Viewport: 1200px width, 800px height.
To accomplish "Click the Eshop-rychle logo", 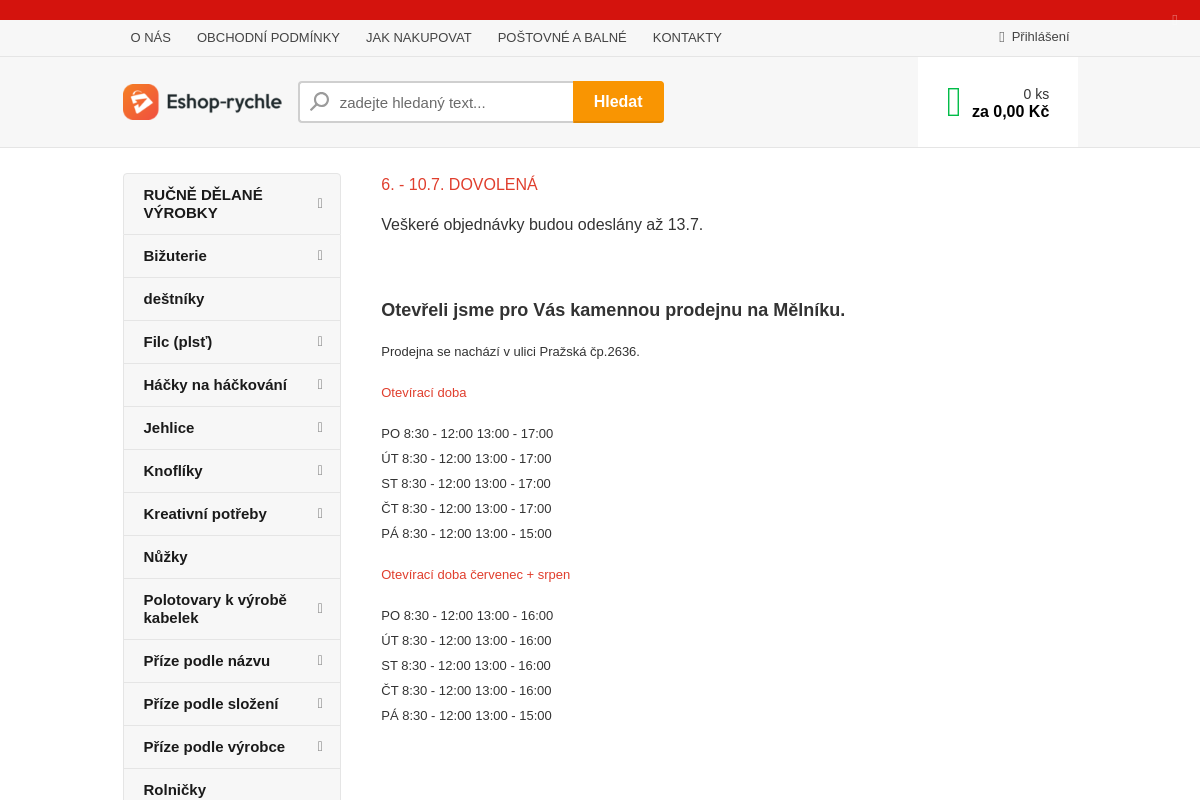I will (203, 102).
